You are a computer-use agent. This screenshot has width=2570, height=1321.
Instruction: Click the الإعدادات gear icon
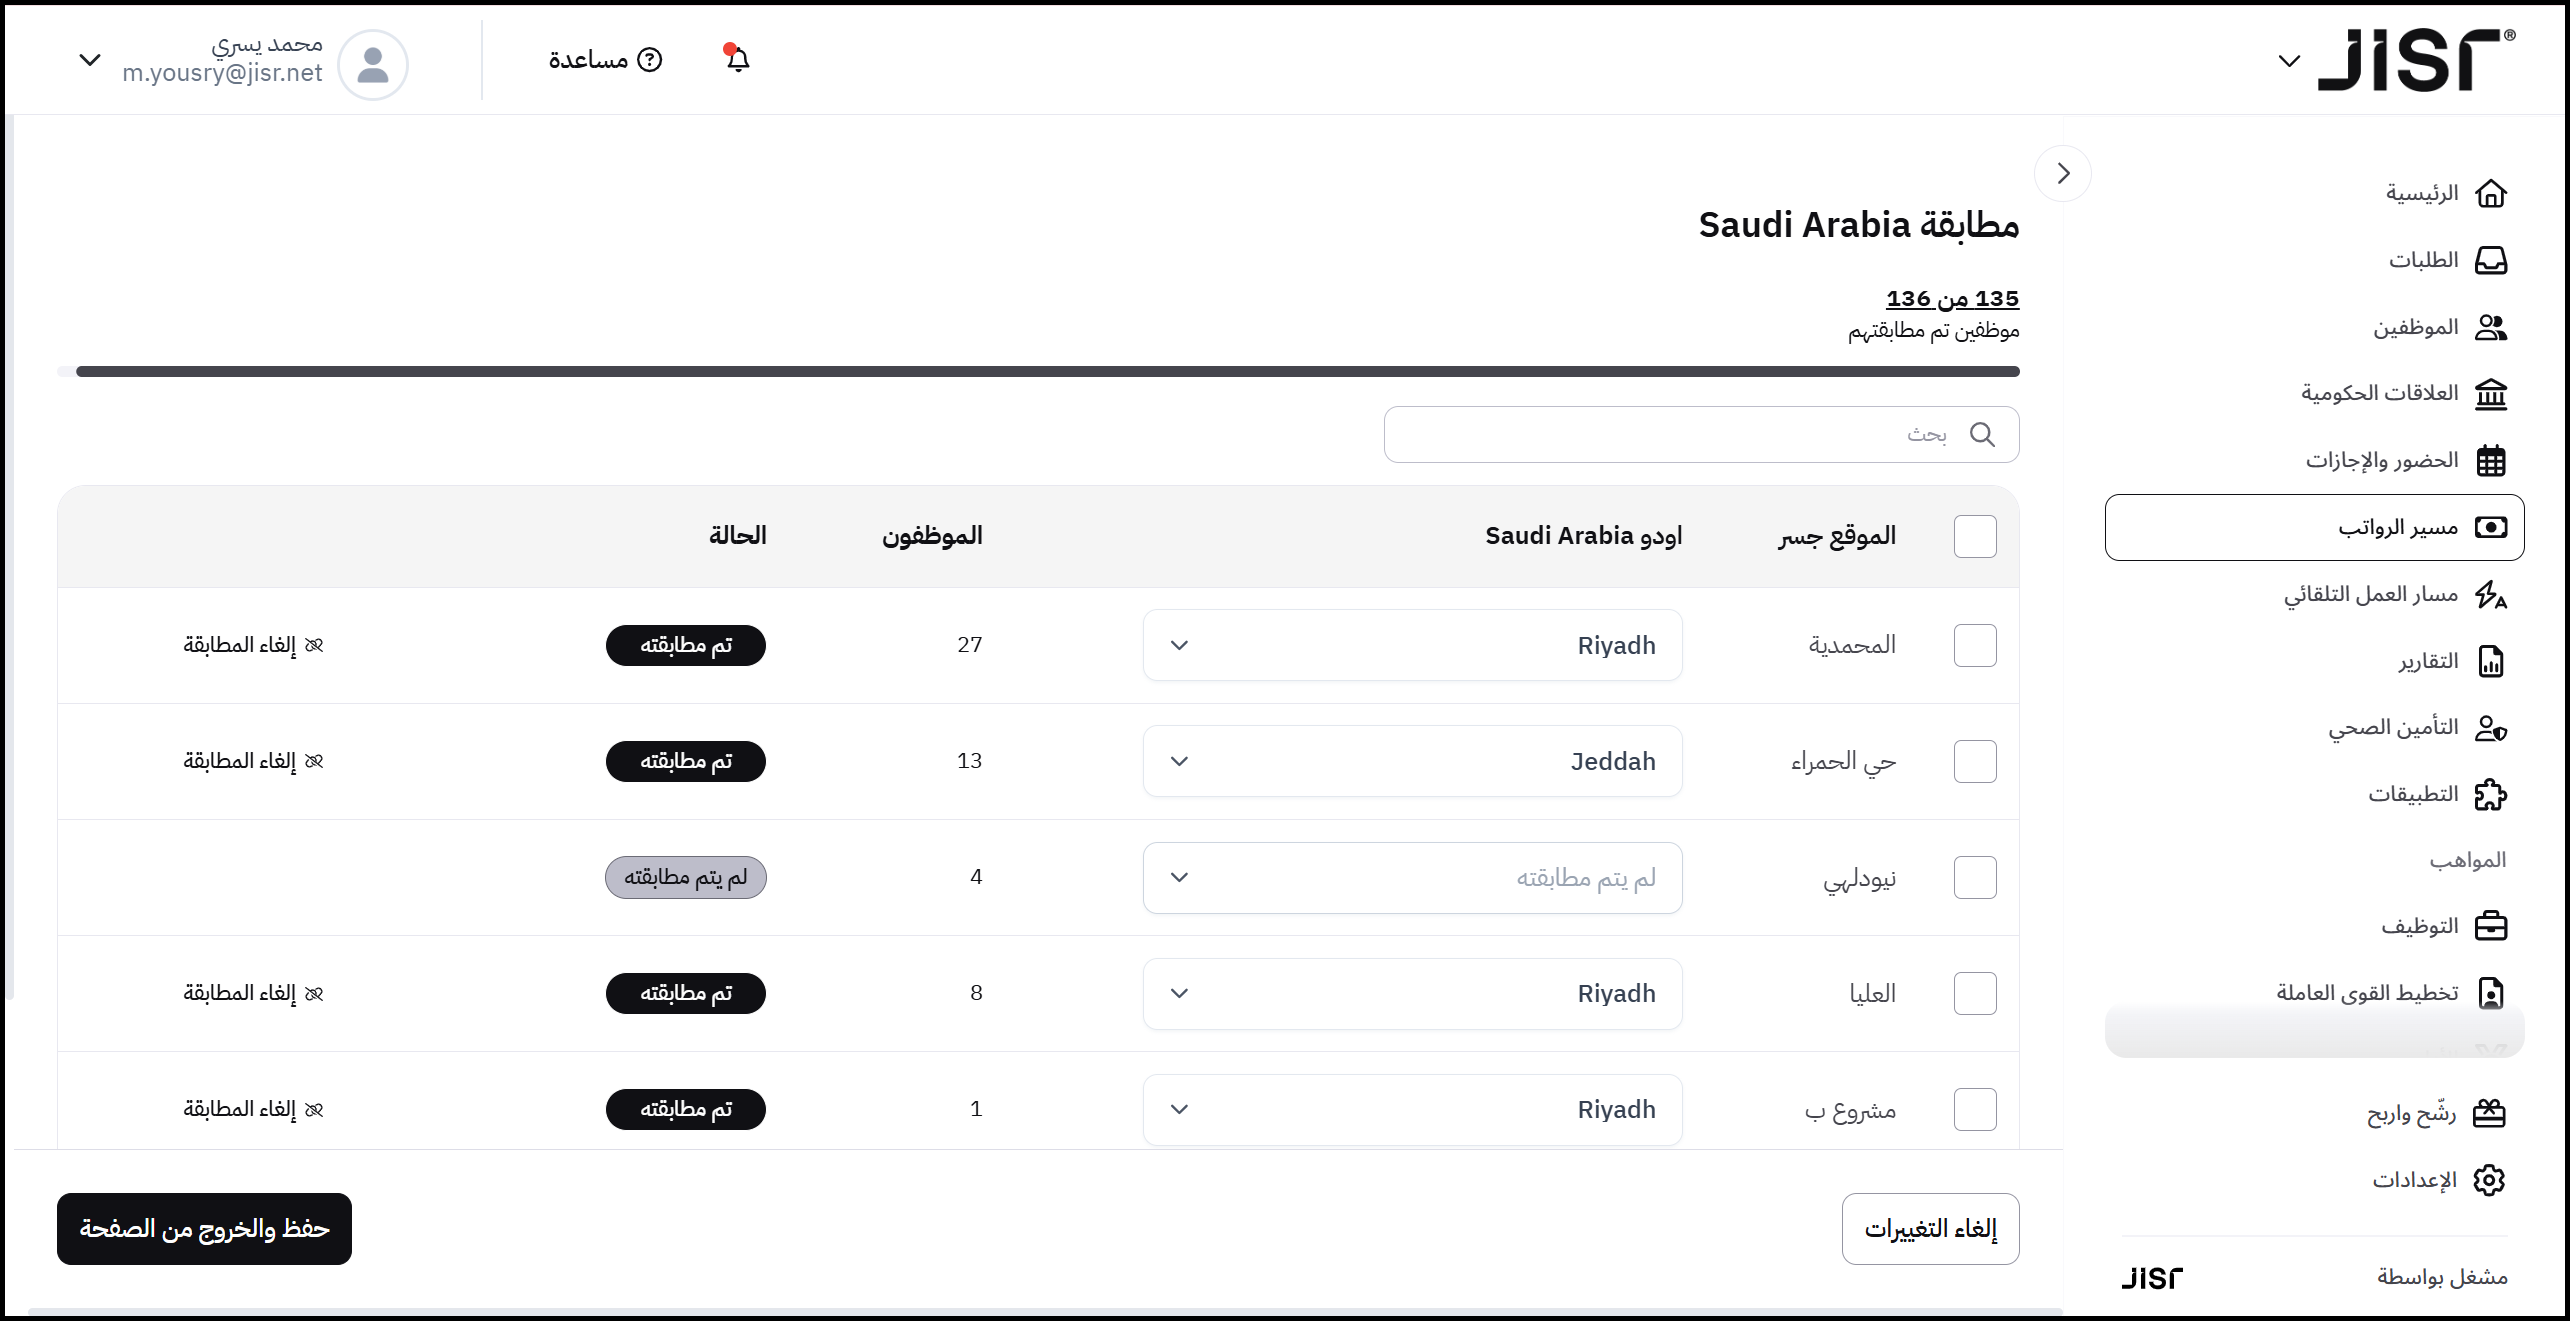pyautogui.click(x=2488, y=1180)
